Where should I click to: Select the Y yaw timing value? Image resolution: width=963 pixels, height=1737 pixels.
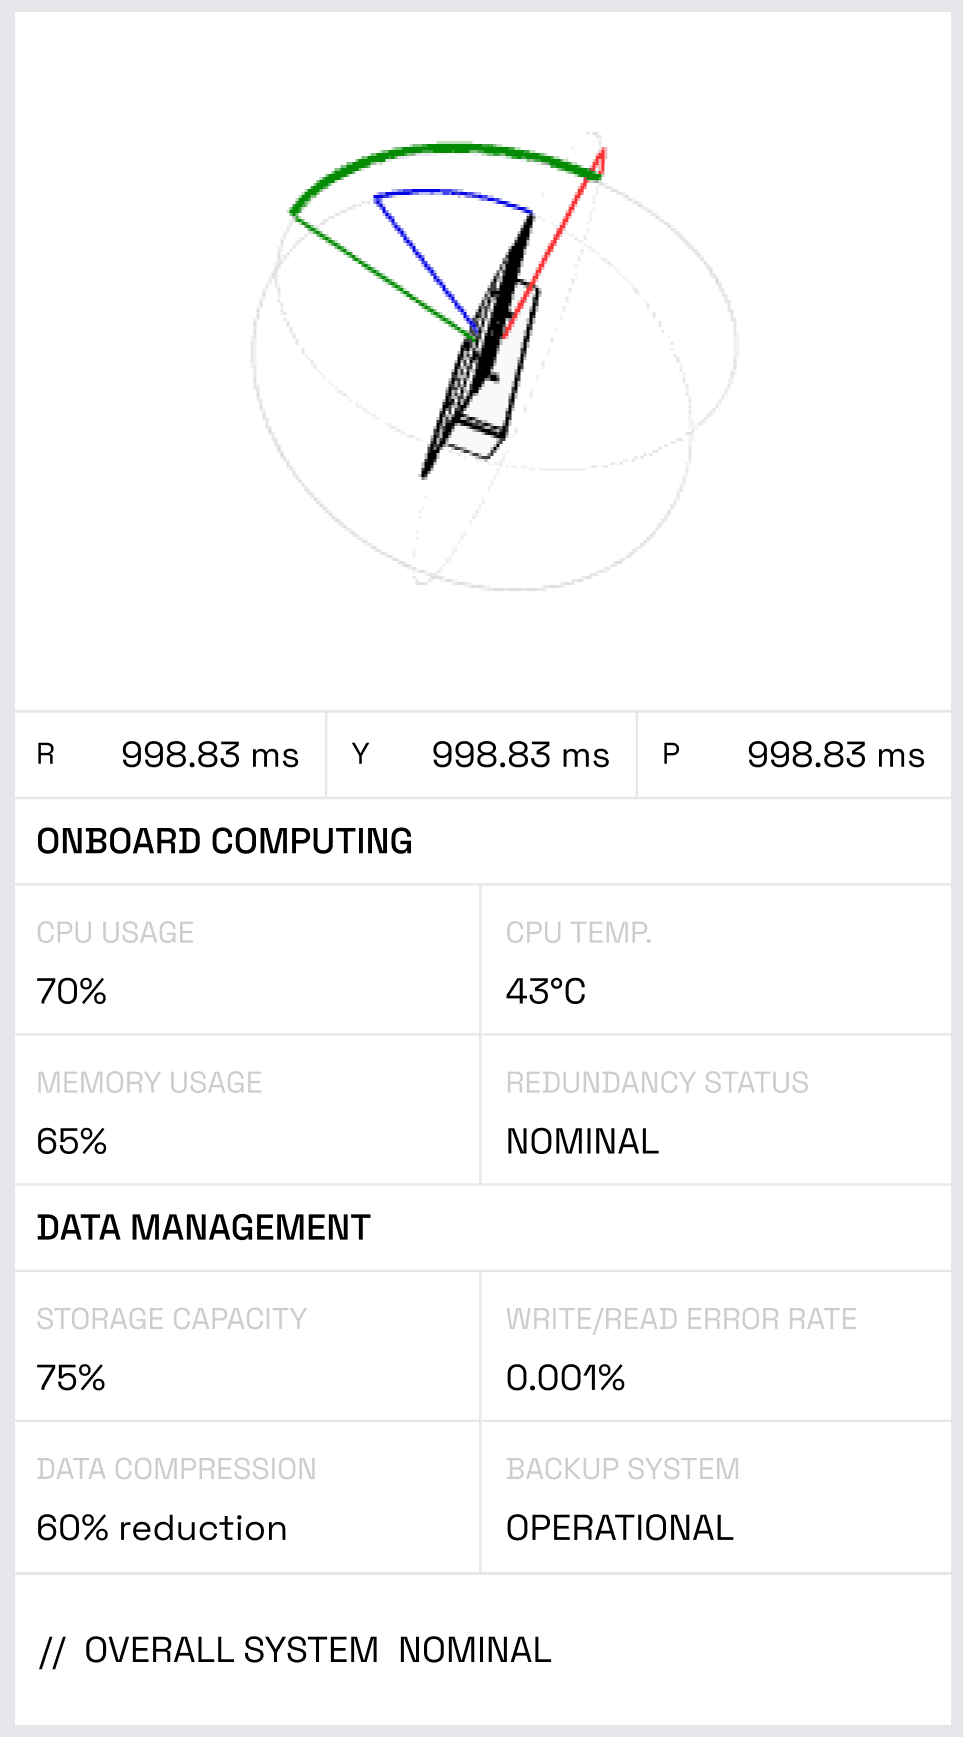[x=520, y=755]
